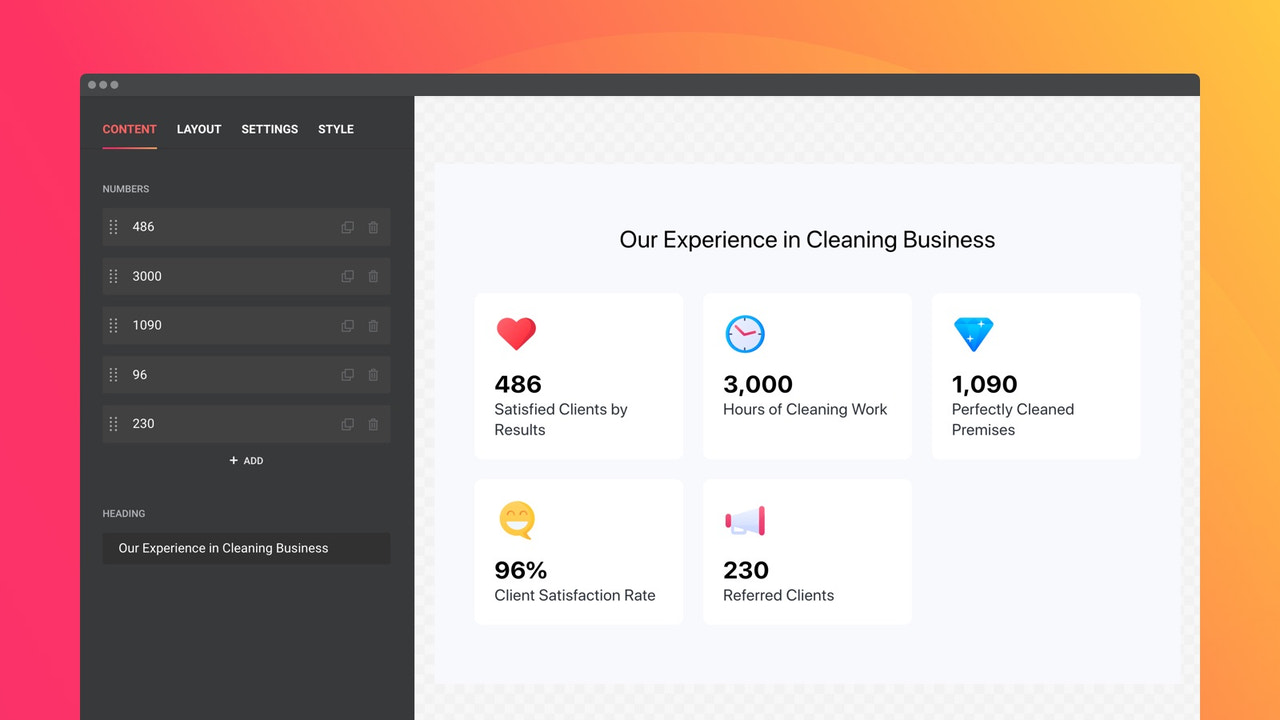This screenshot has width=1280, height=720.
Task: Open the 1090 number row
Action: (x=246, y=325)
